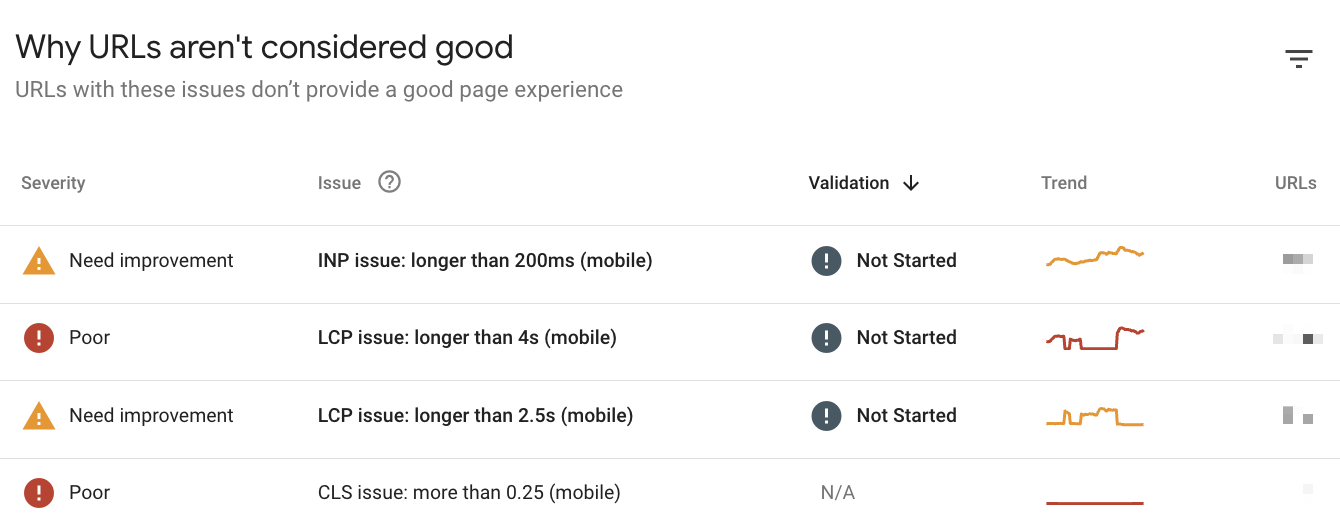
Task: Open LCP issue: longer than 2.5s (mobile)
Action: pos(475,416)
